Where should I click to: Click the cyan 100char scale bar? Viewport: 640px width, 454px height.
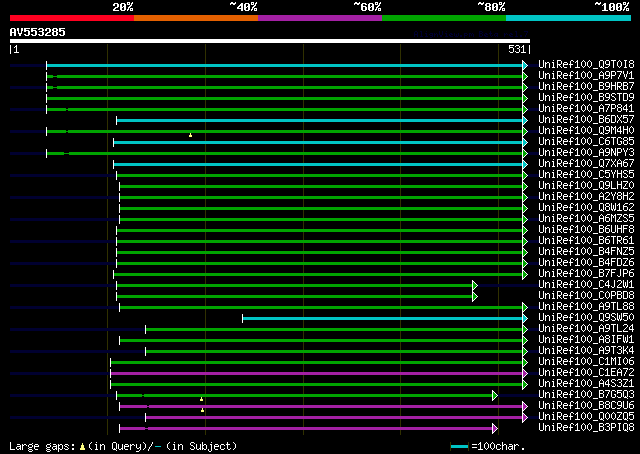(459, 447)
